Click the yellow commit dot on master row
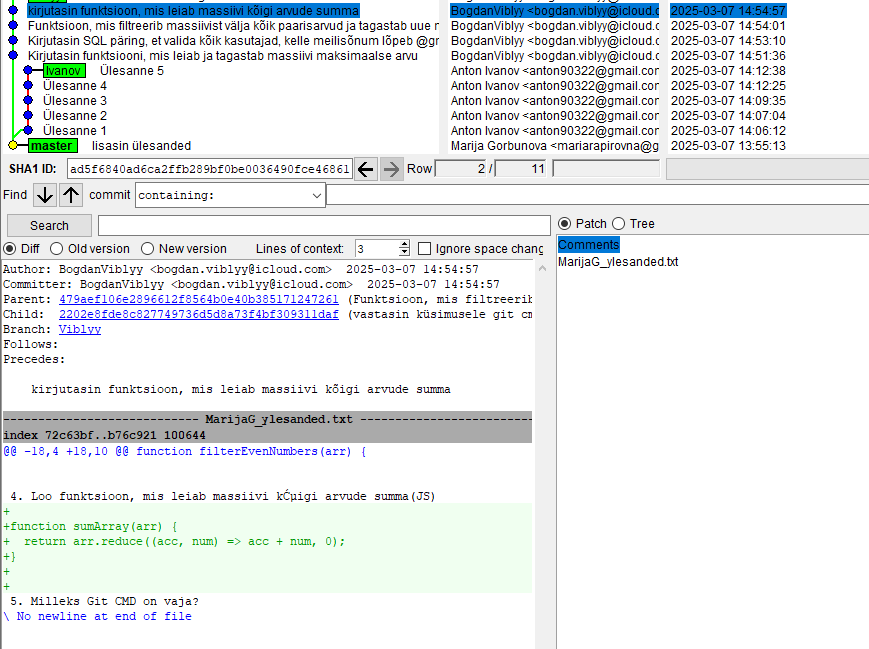869x649 pixels. pyautogui.click(x=13, y=146)
